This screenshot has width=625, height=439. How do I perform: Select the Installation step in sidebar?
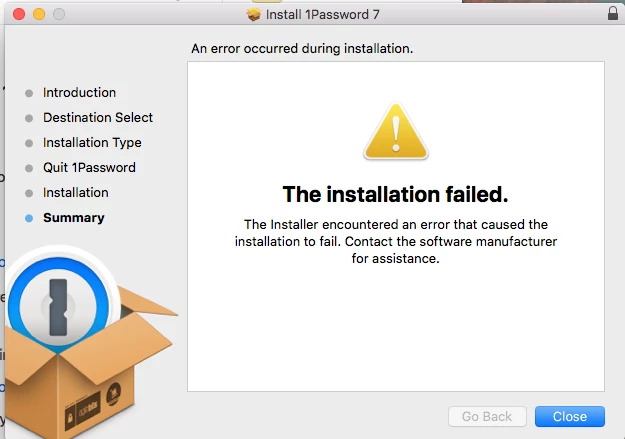click(x=76, y=193)
